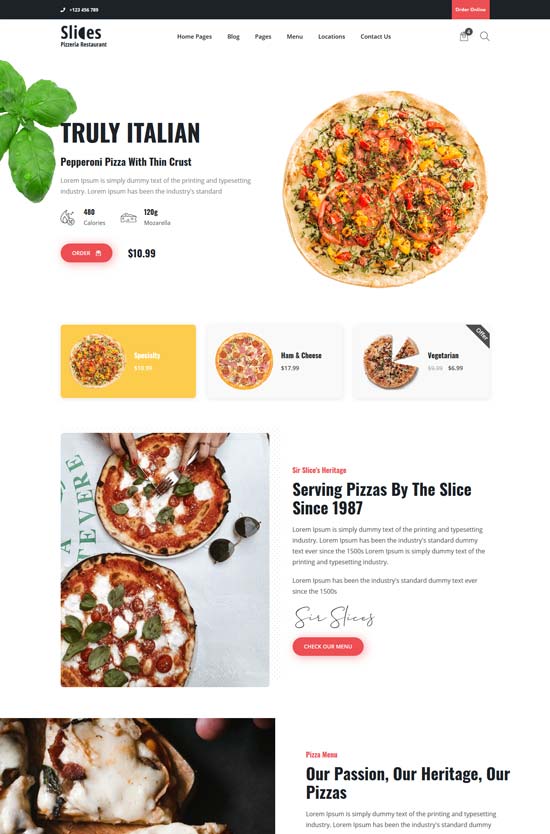Image resolution: width=550 pixels, height=834 pixels.
Task: Open the Contact Us page
Action: 376,37
